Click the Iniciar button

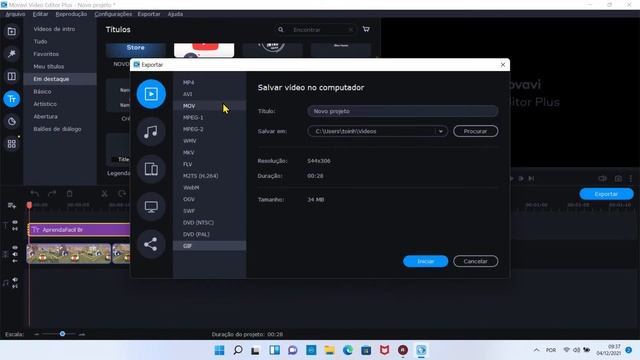pos(425,261)
